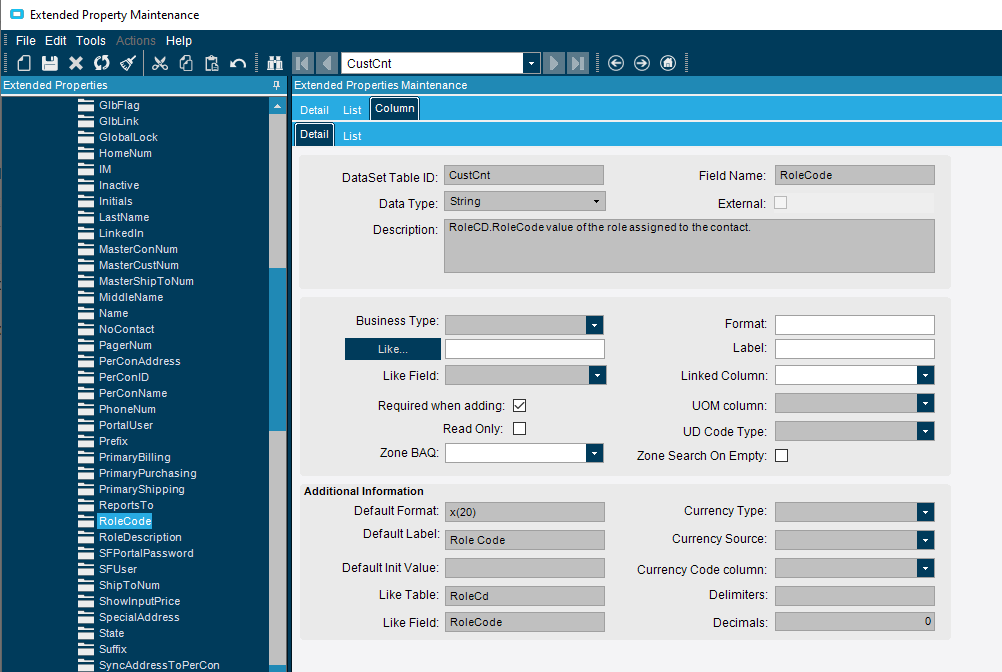Screen dimensions: 1002x672
Task: Open the Tools menu
Action: (x=91, y=40)
